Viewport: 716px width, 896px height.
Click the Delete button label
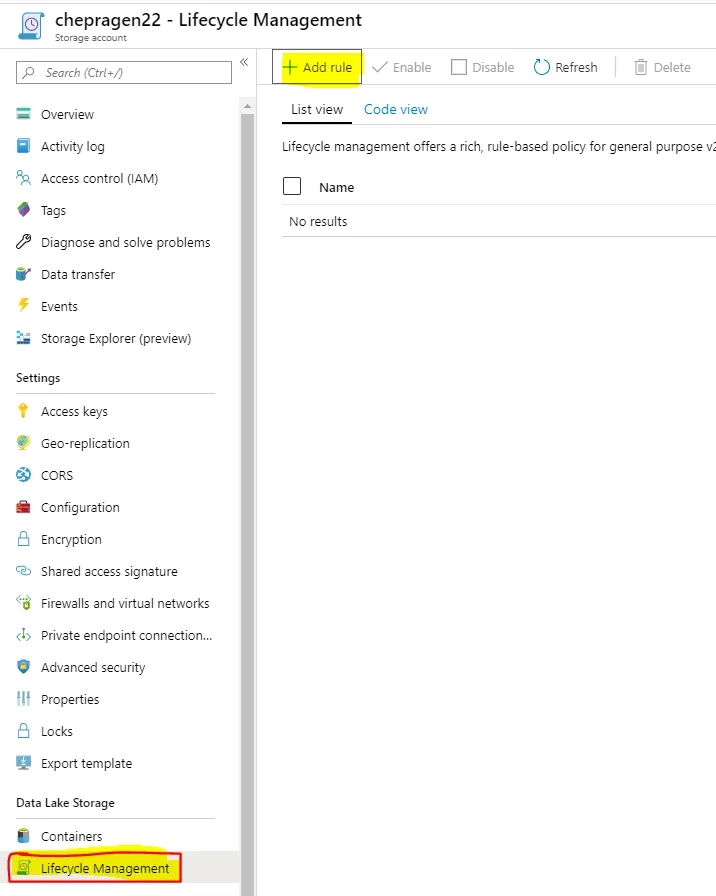pyautogui.click(x=672, y=67)
